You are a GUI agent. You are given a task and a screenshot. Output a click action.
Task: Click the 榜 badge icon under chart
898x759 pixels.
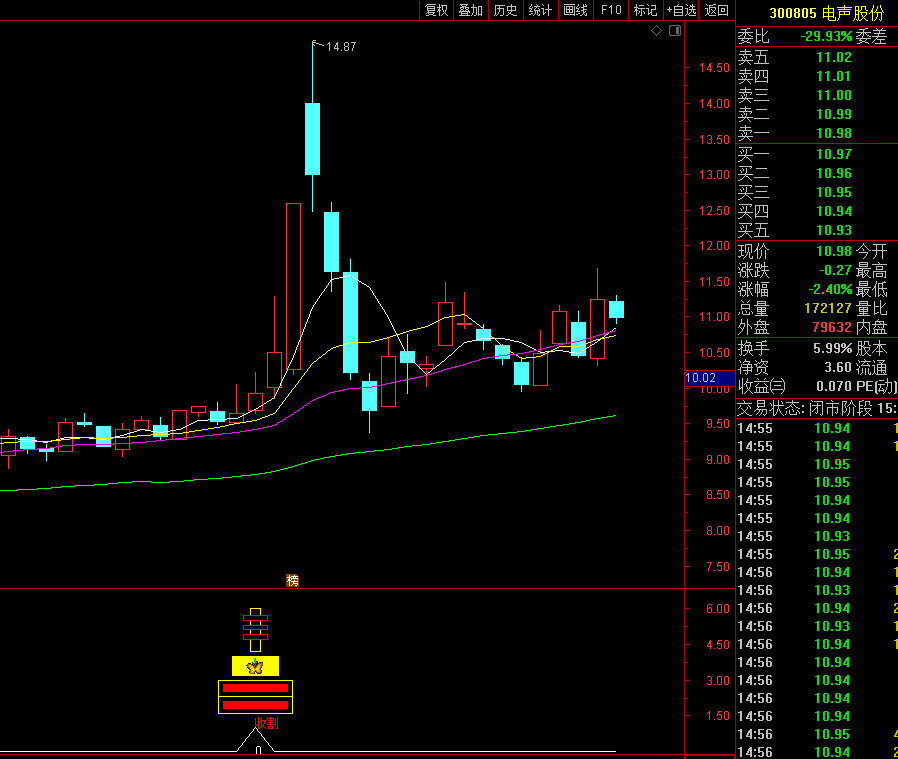293,581
